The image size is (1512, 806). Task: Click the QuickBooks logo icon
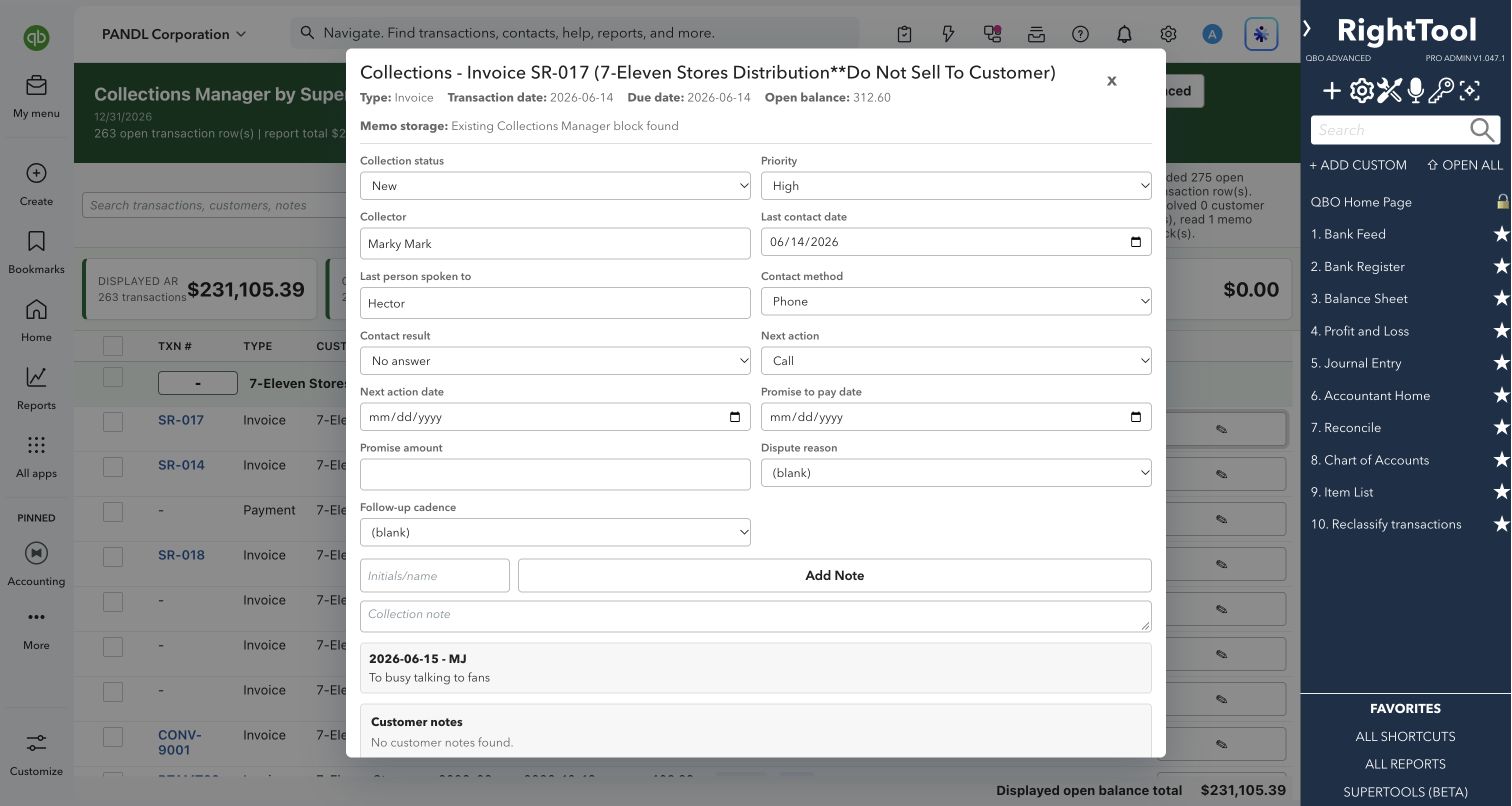[37, 38]
